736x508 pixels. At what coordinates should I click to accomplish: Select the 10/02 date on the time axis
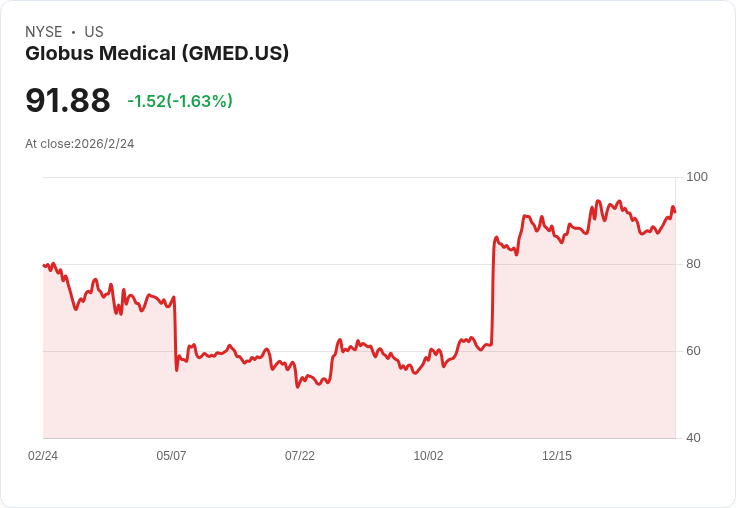pyautogui.click(x=428, y=456)
